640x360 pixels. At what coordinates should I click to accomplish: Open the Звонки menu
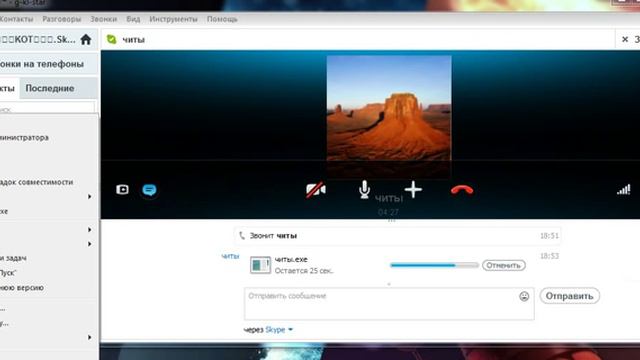tap(104, 19)
